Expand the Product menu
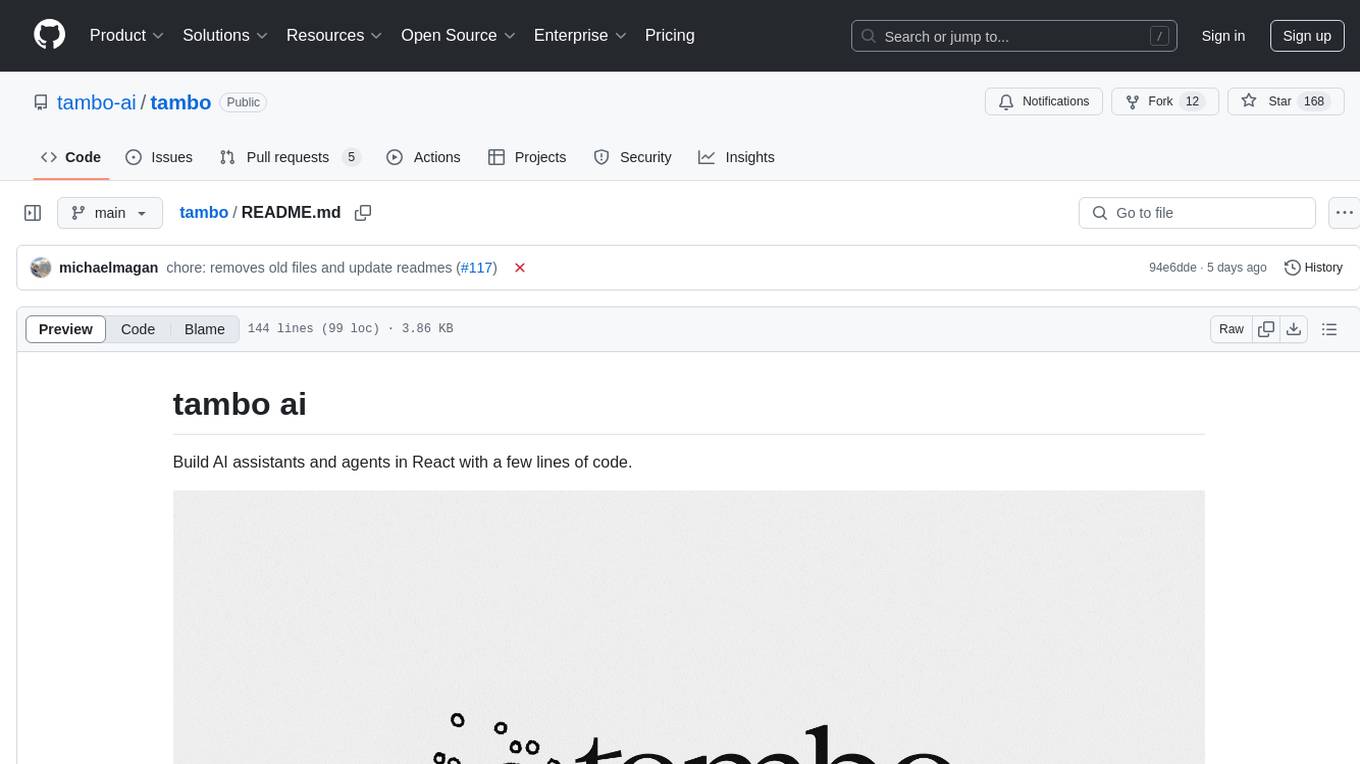 point(127,35)
